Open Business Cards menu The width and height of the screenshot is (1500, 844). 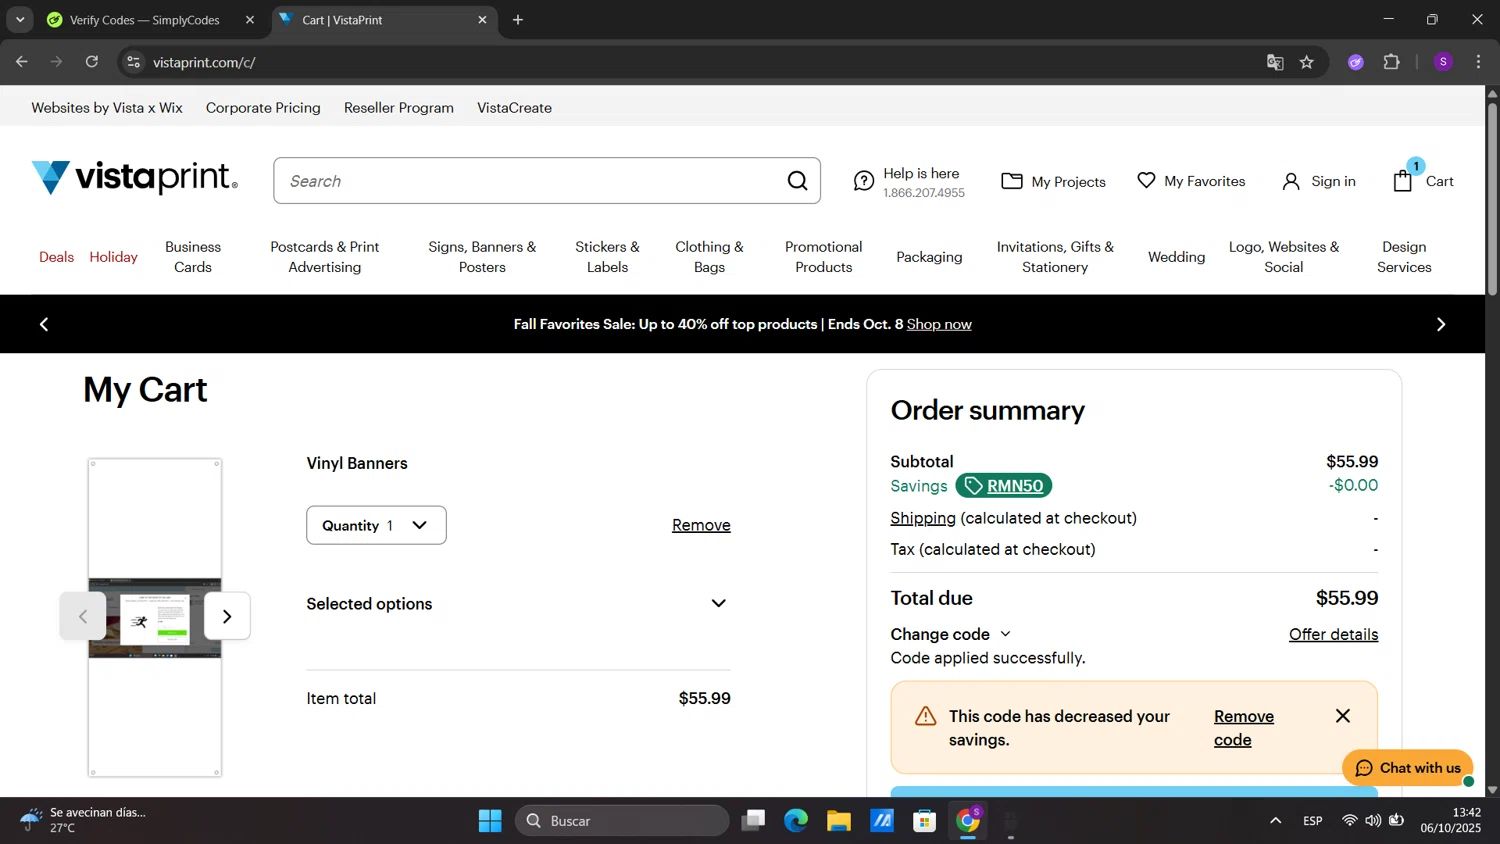[193, 257]
